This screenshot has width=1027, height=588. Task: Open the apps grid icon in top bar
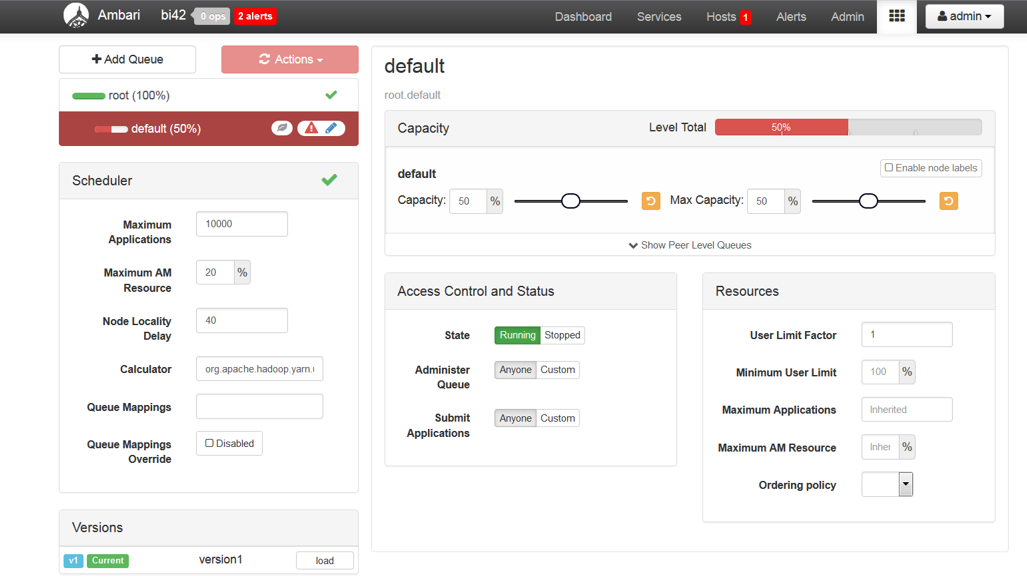coord(896,16)
